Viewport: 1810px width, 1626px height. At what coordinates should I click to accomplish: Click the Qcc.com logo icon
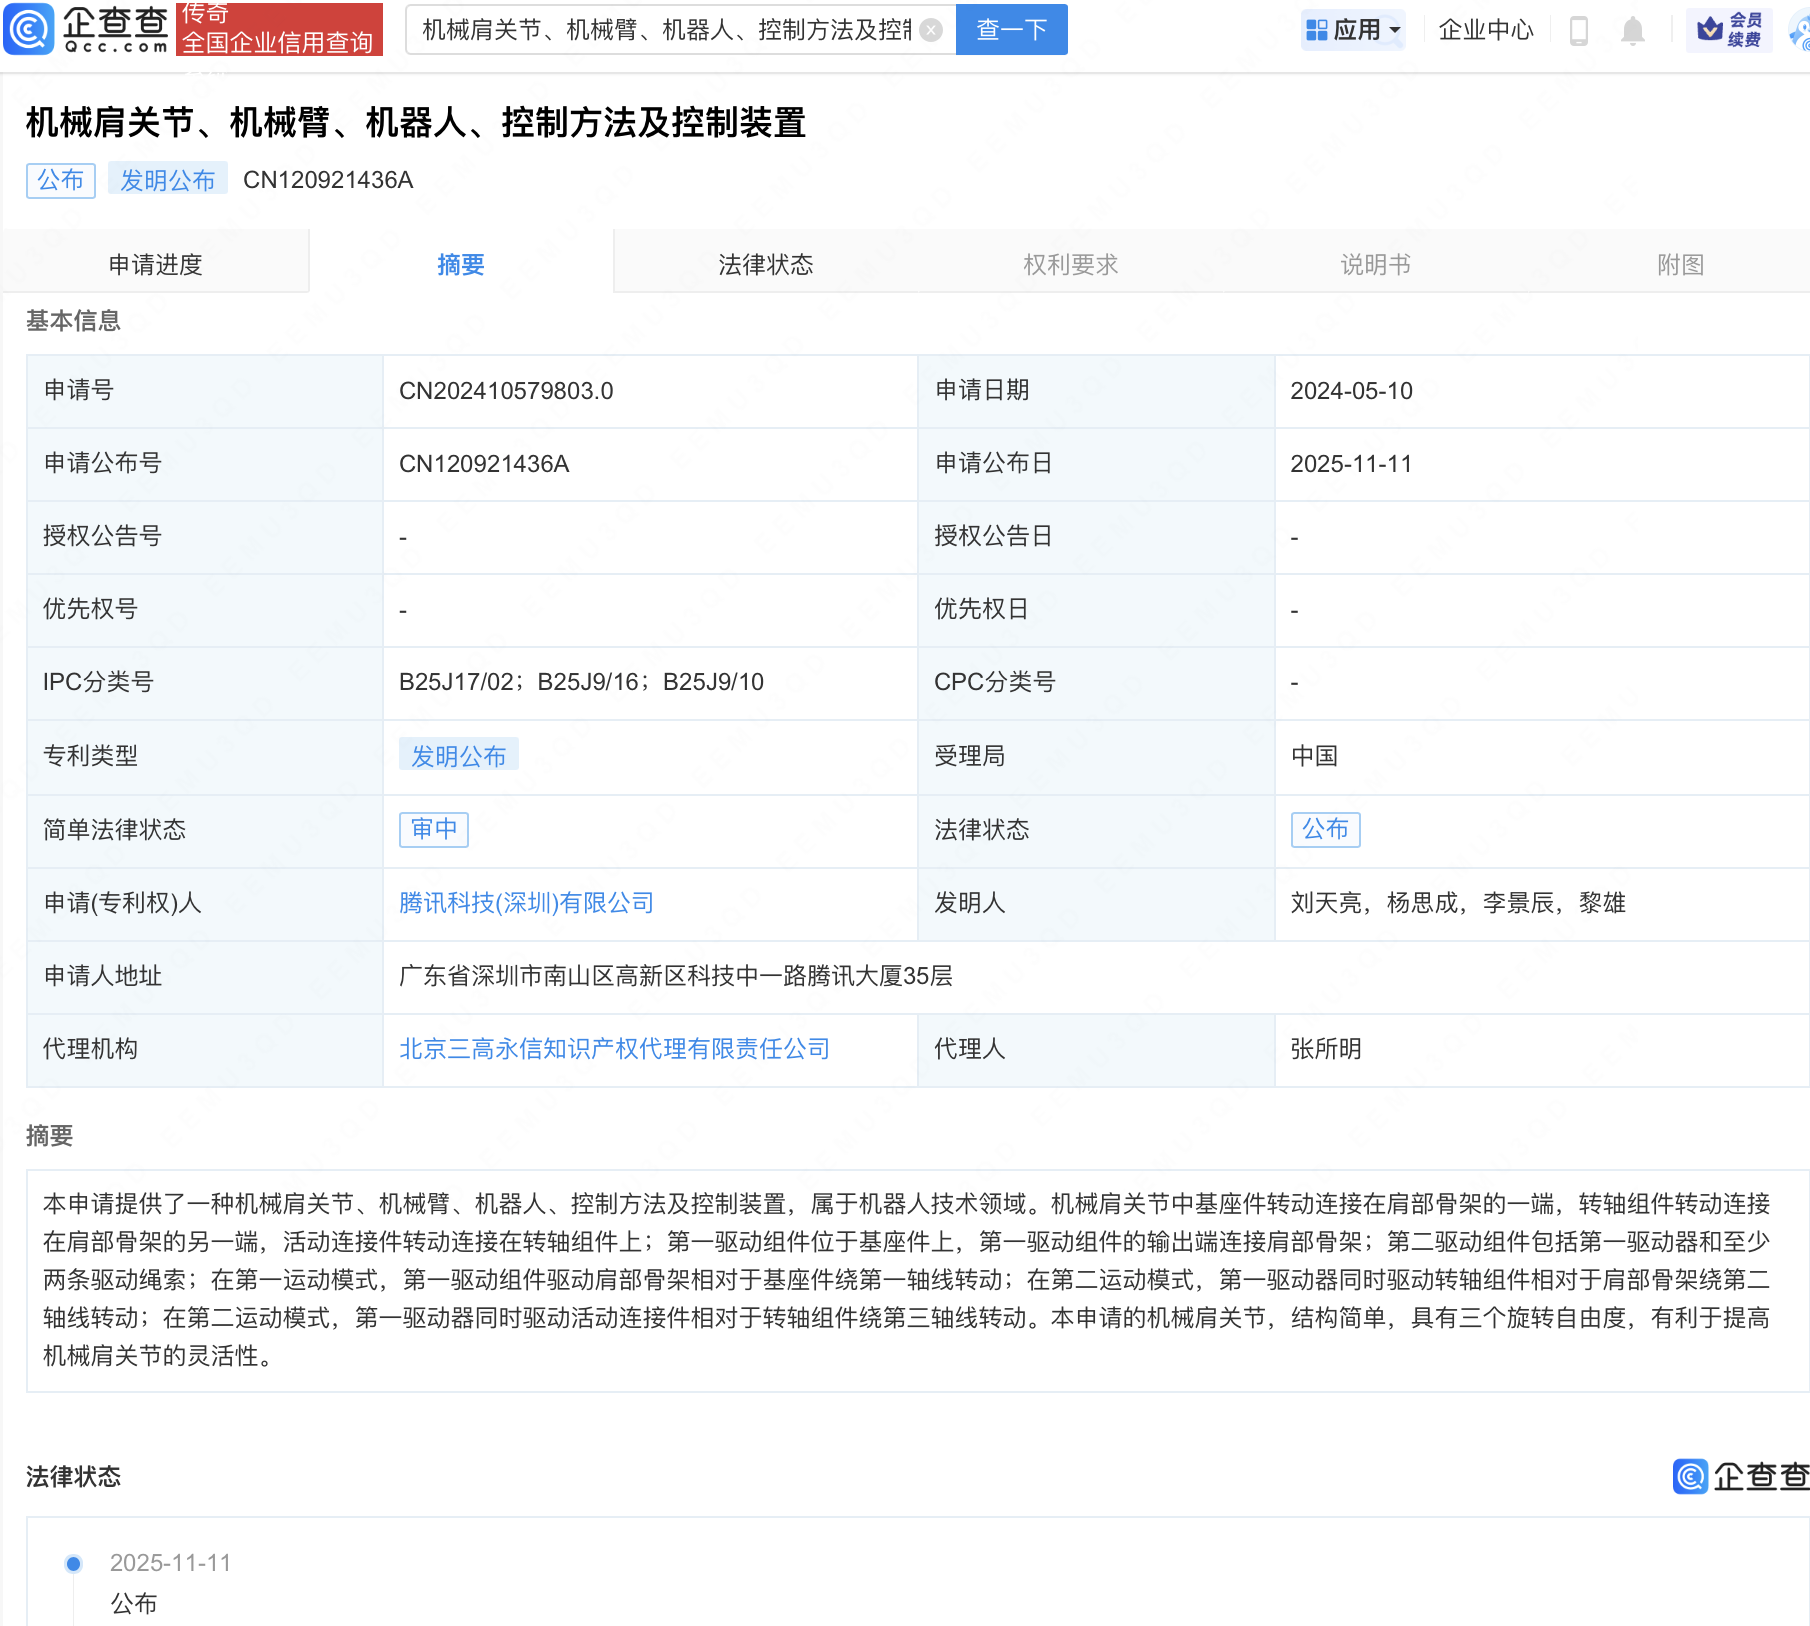30,29
